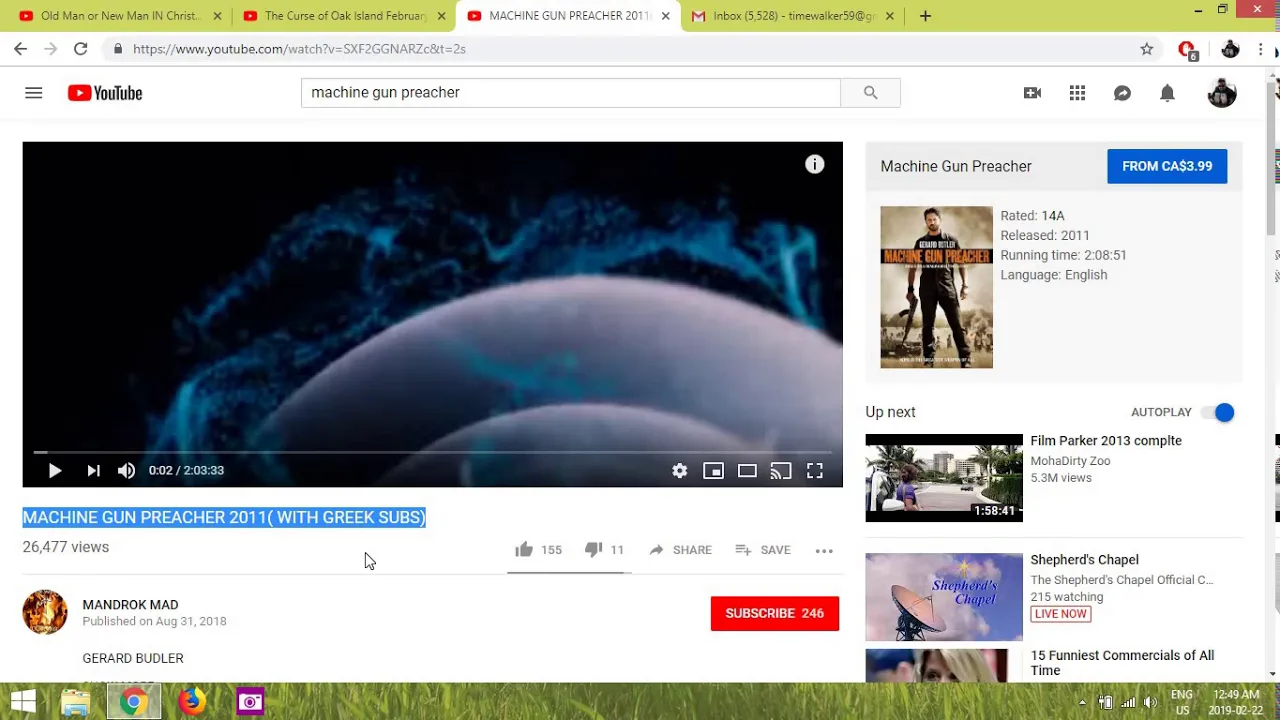The image size is (1280, 720).
Task: Open Firefox from the taskbar
Action: point(192,702)
